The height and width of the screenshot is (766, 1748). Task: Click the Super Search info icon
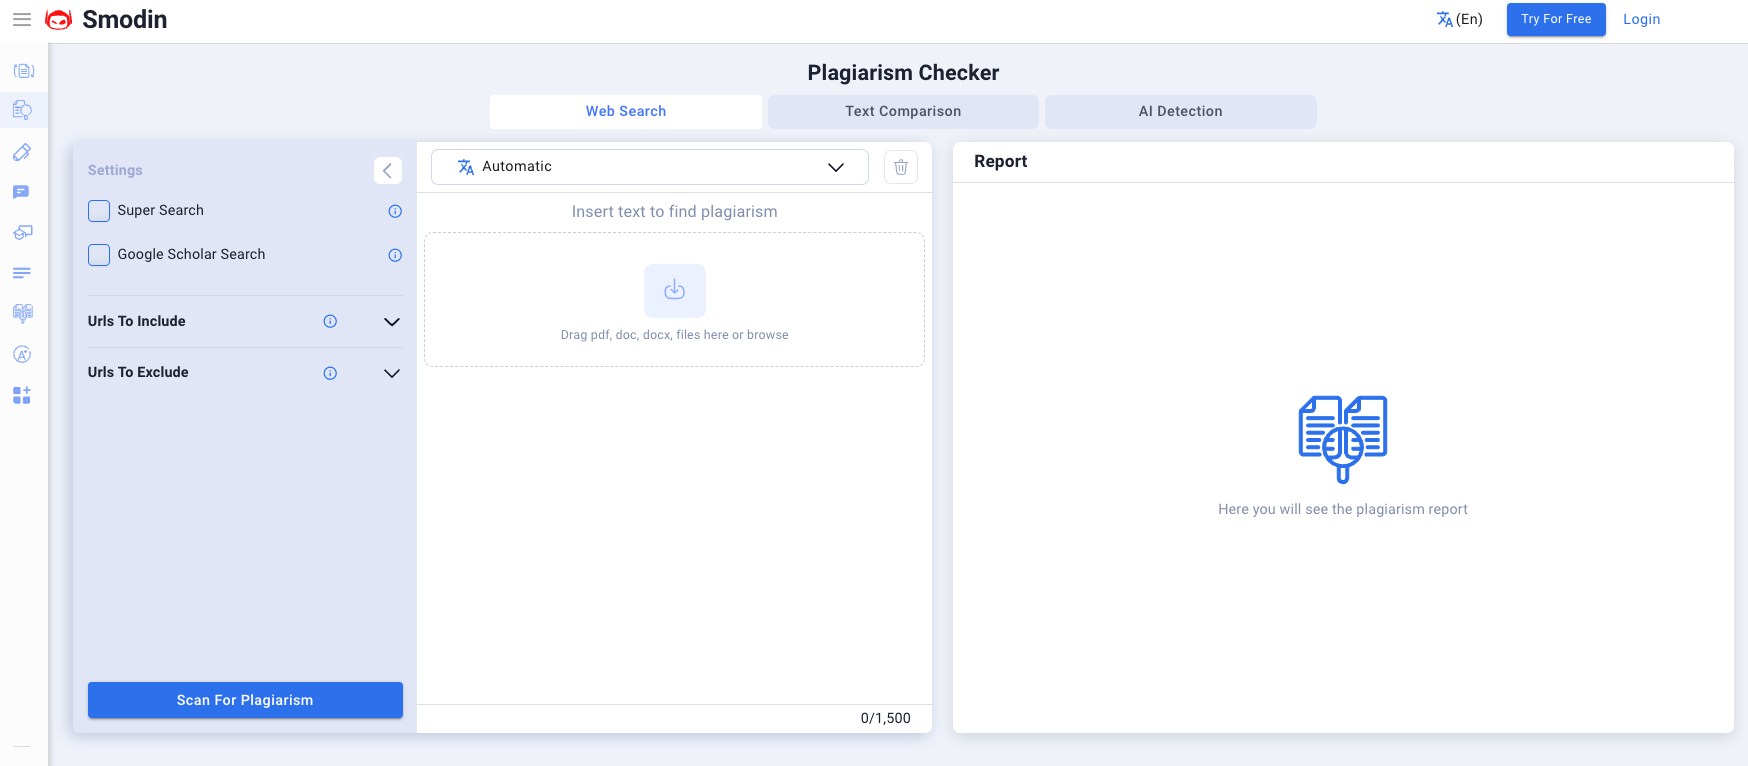click(x=395, y=211)
